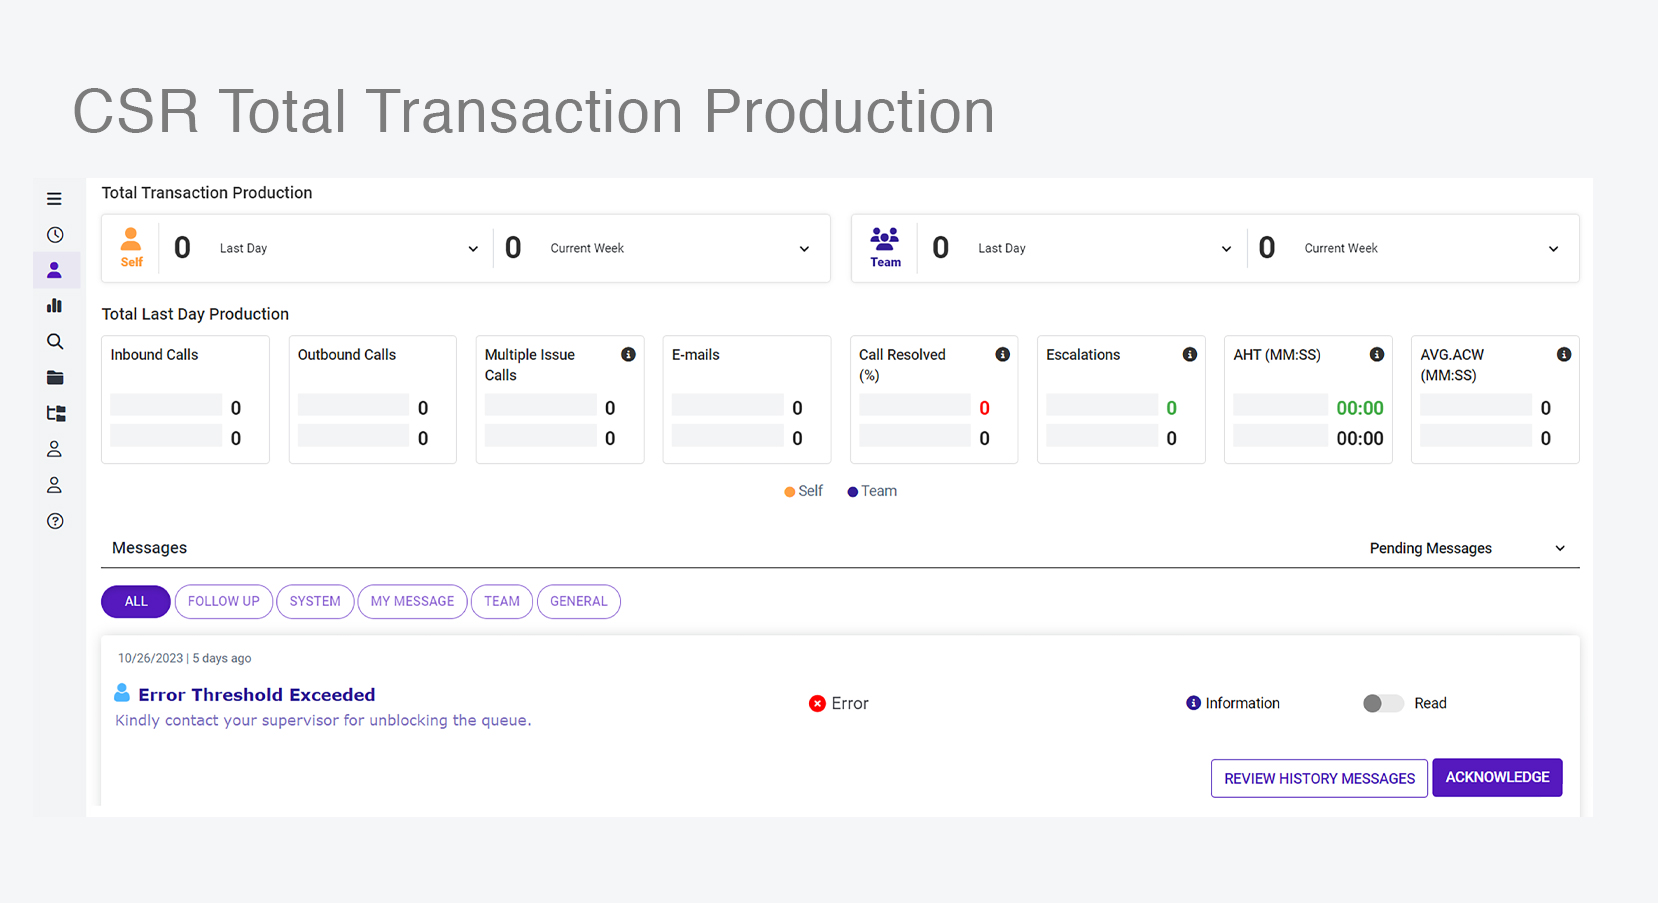Select the highlighted user profile sidebar icon
The width and height of the screenshot is (1658, 903).
click(x=55, y=271)
